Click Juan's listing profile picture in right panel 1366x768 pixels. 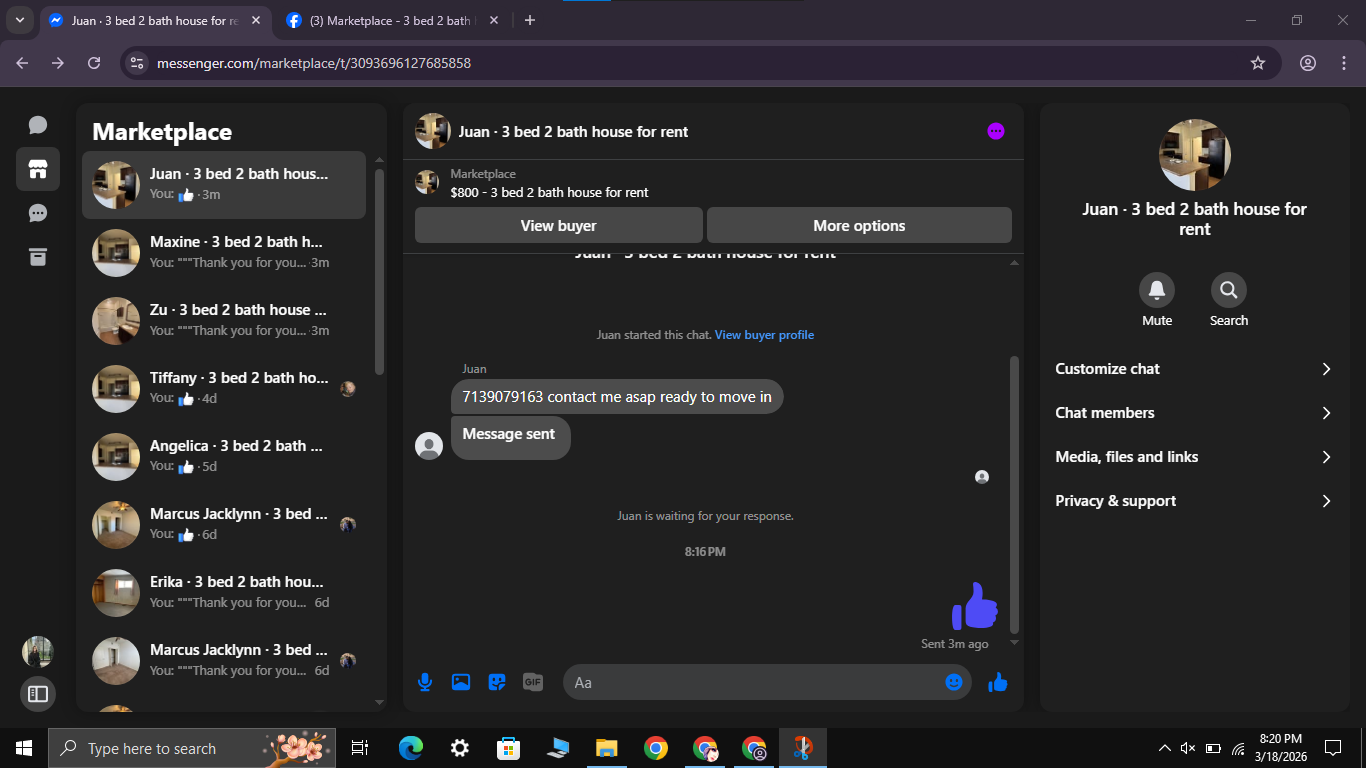(1194, 155)
